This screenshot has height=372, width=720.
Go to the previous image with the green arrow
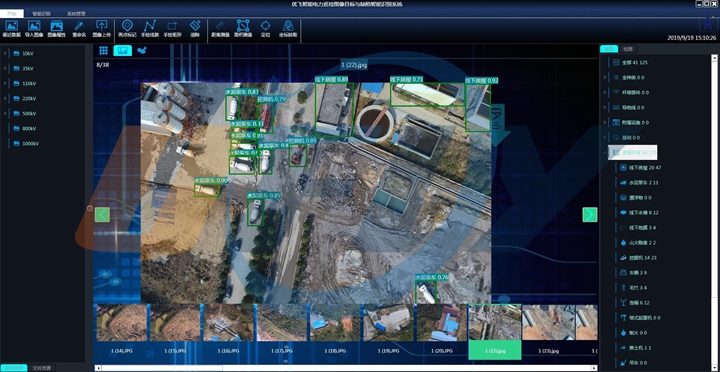point(102,215)
